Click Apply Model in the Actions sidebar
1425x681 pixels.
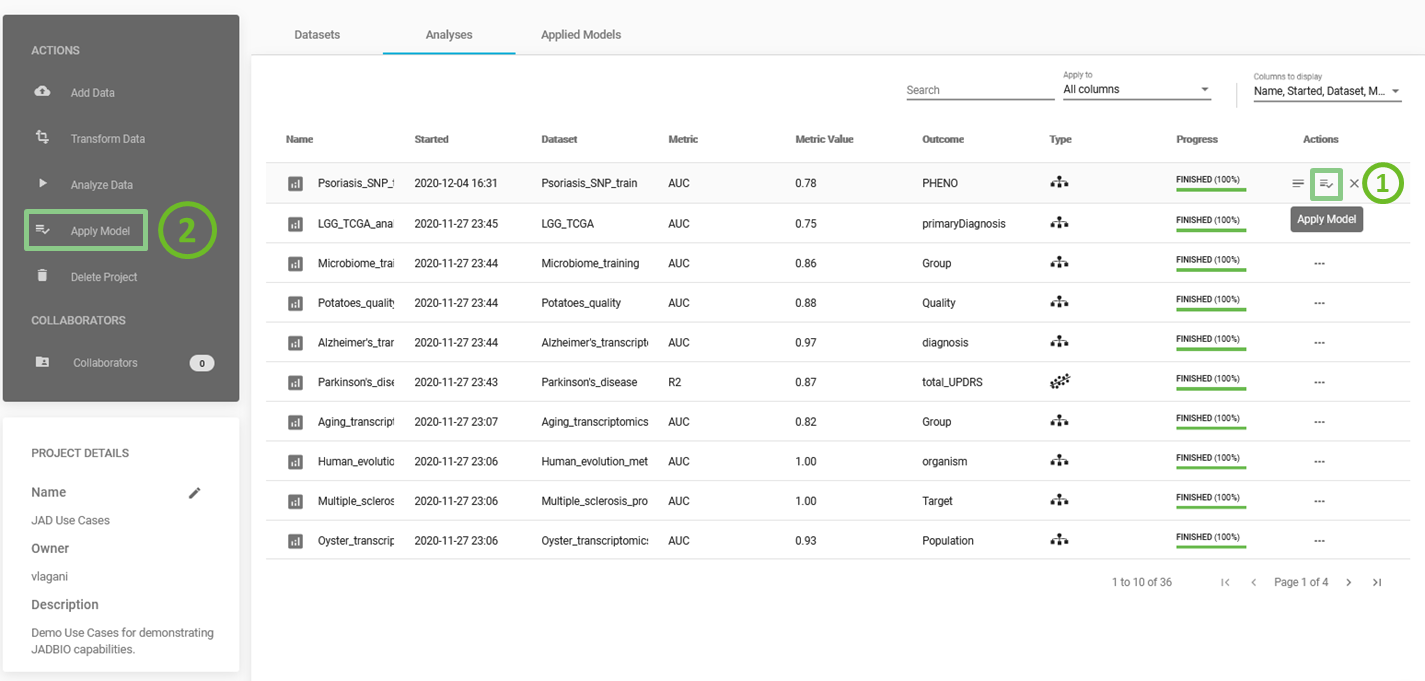tap(87, 230)
